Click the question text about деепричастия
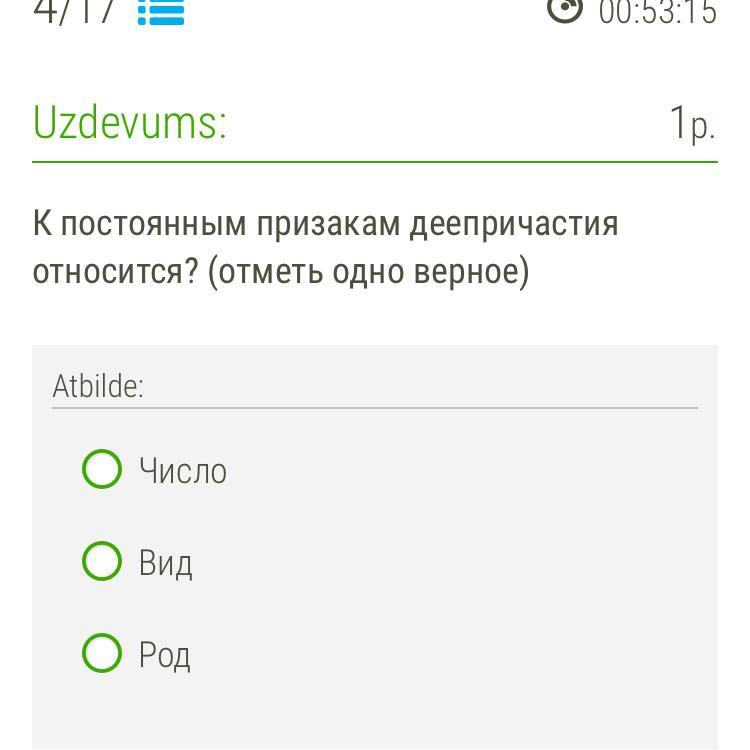The image size is (750, 750). coord(326,248)
